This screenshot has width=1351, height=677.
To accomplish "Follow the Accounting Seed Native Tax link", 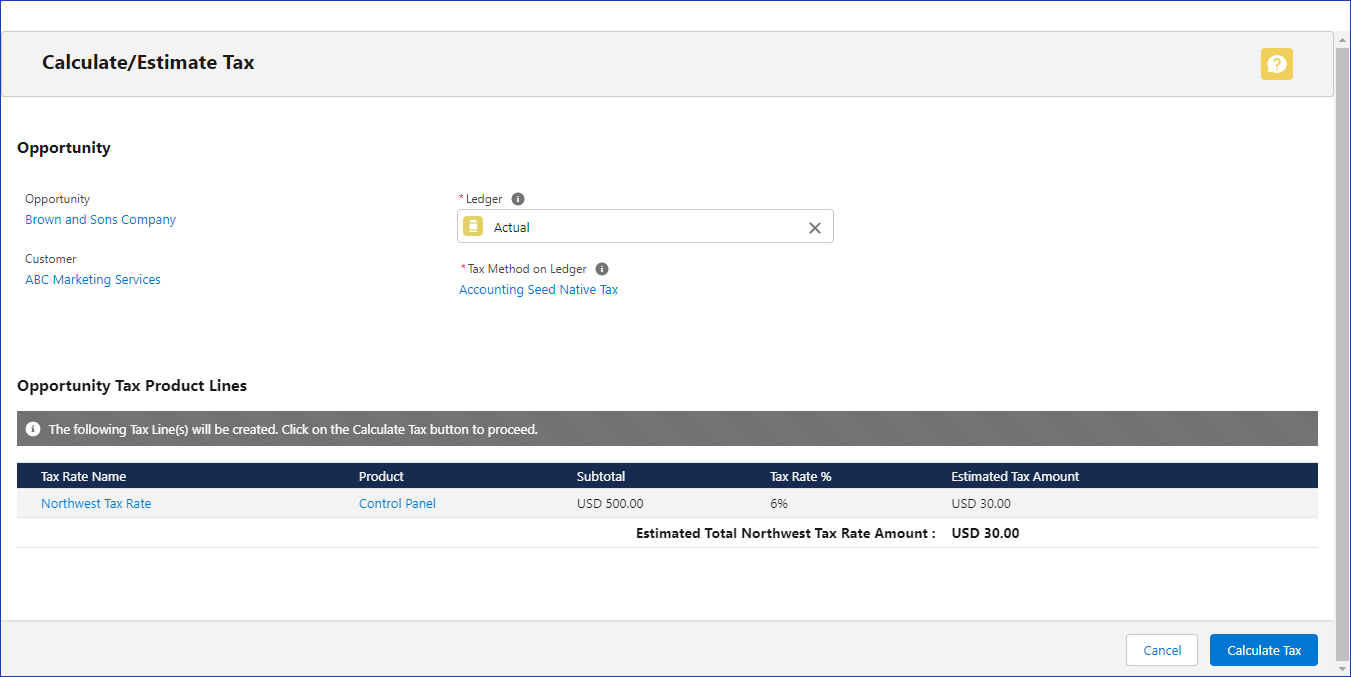I will pyautogui.click(x=538, y=290).
